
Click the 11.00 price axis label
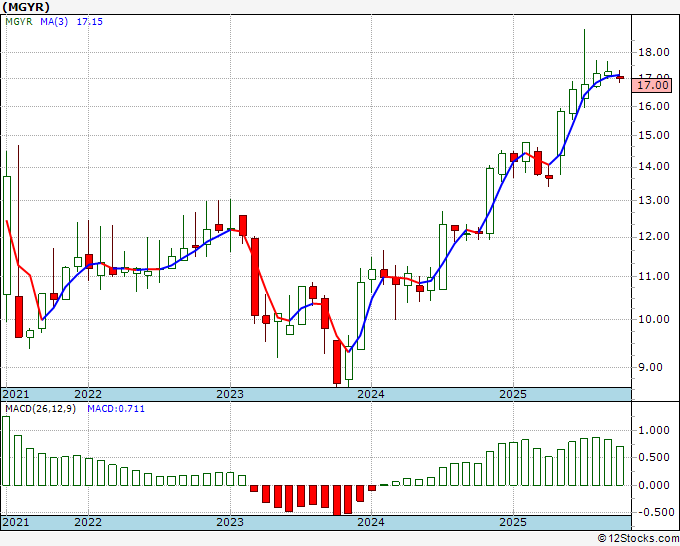654,276
